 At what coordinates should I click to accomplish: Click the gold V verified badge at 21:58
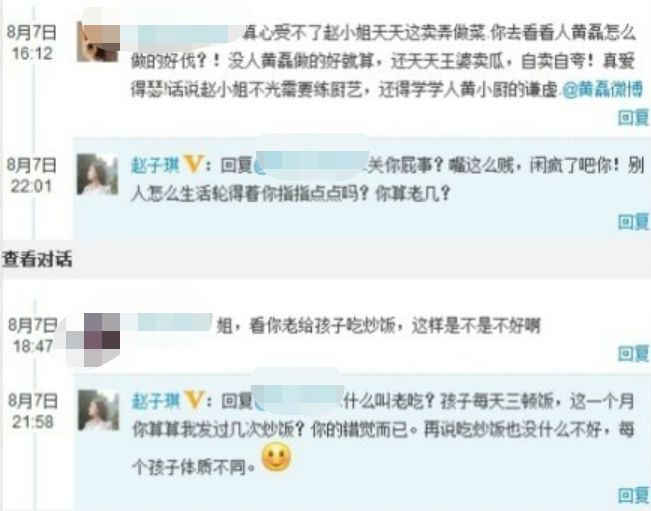point(194,400)
